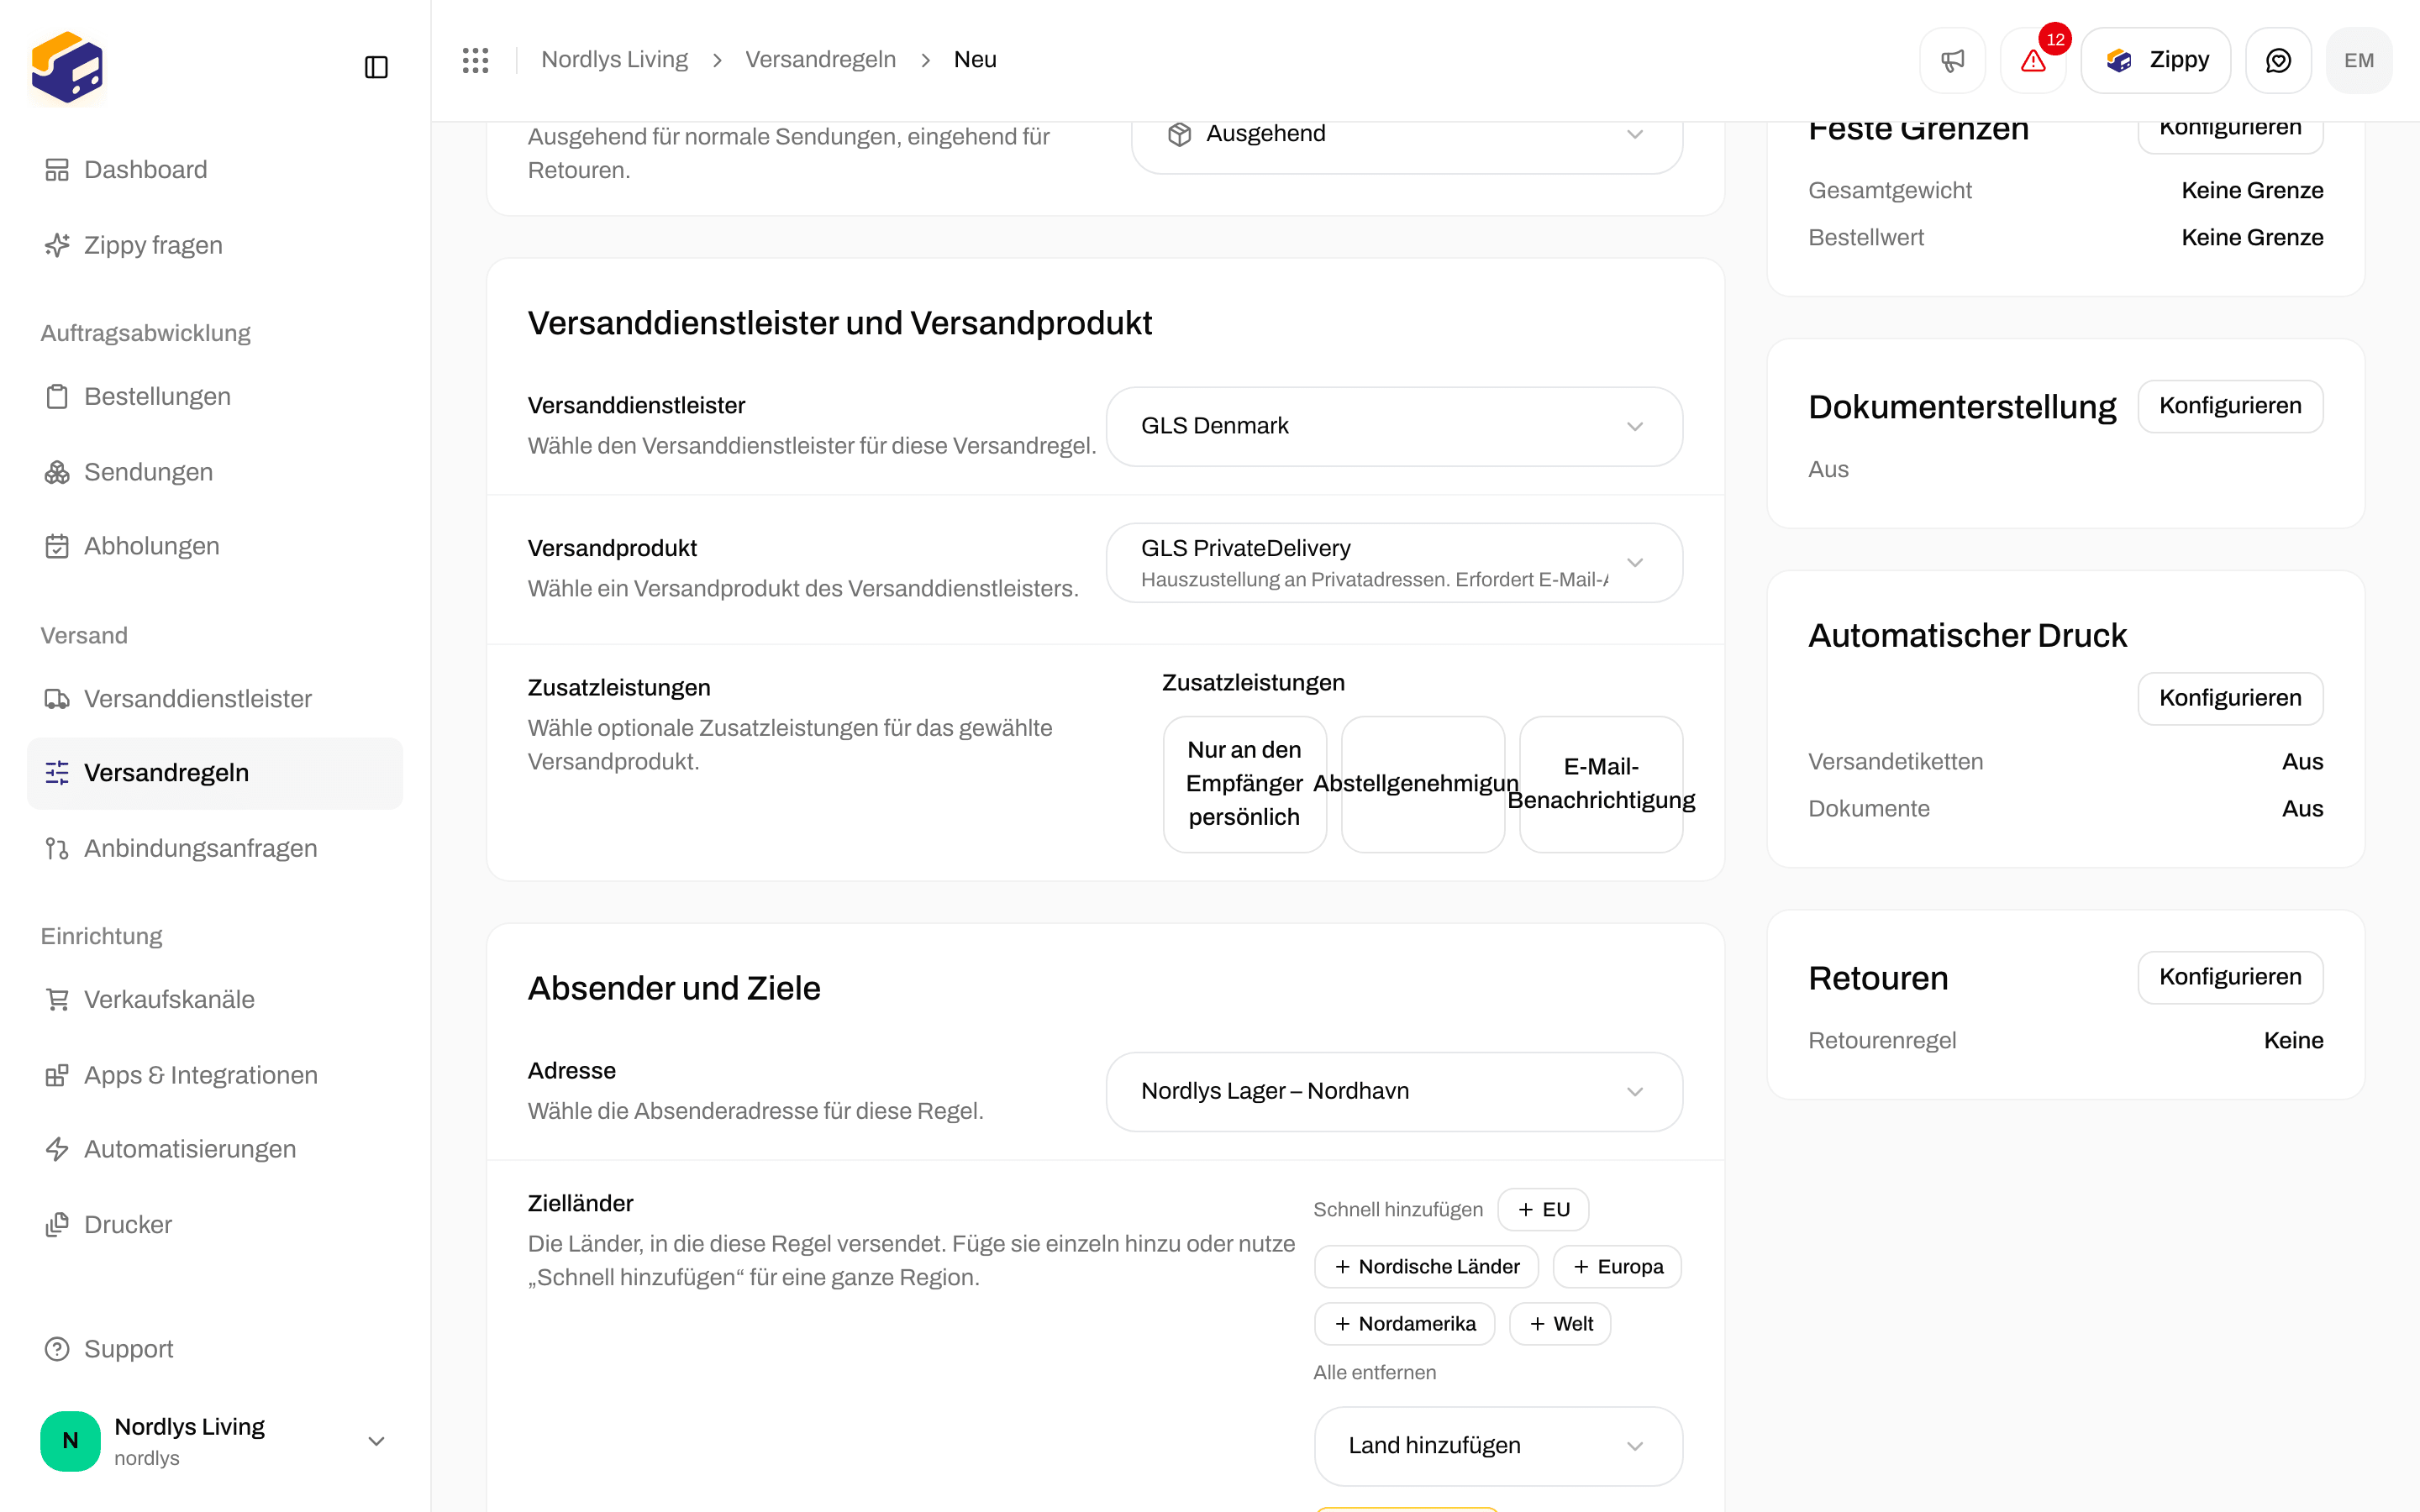Open Apps & Integrationen in the sidebar
The image size is (2420, 1512).
click(x=215, y=1075)
